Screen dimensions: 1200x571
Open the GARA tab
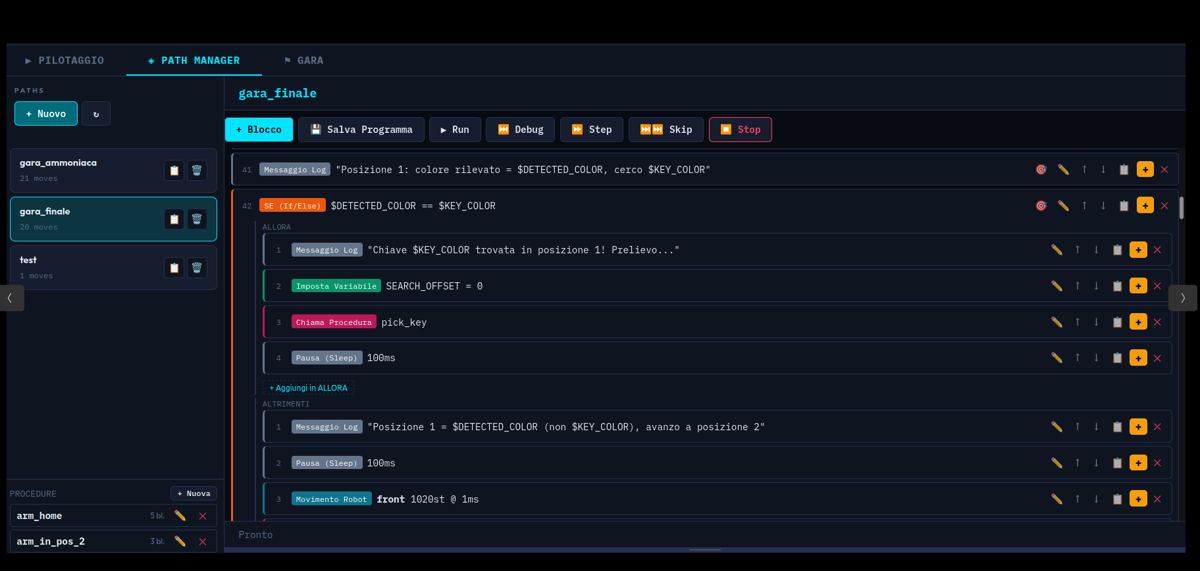click(x=304, y=60)
